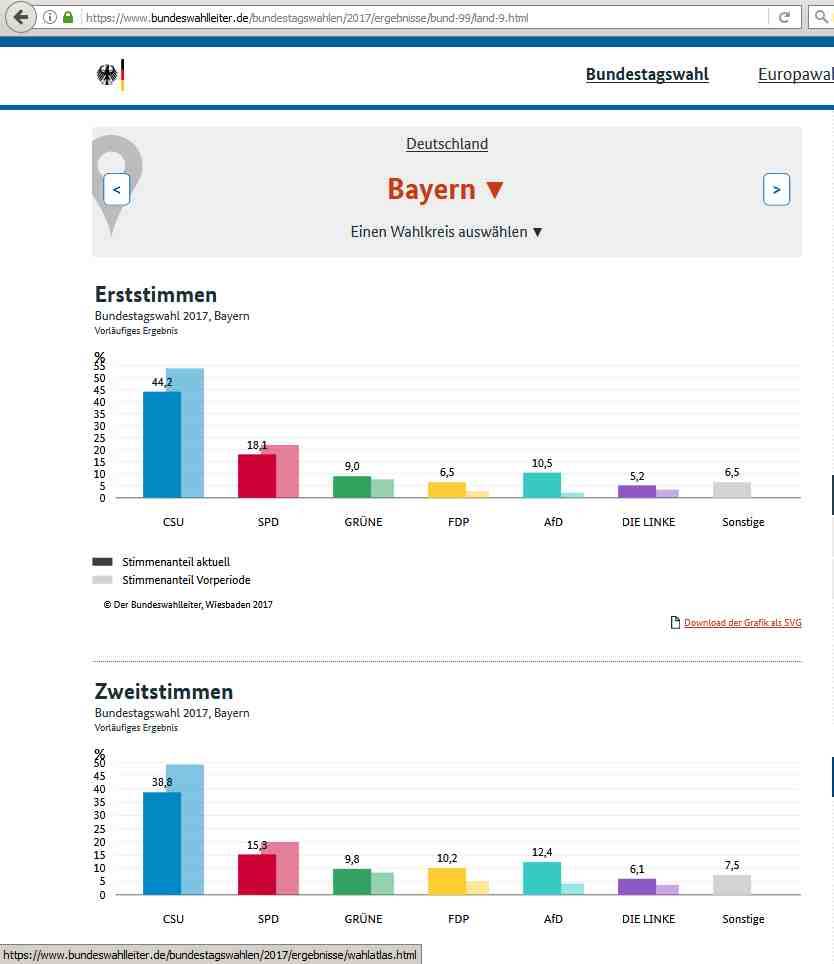This screenshot has width=834, height=964.
Task: Click the GRÜNE current bar in Erststimmen chart
Action: (352, 487)
